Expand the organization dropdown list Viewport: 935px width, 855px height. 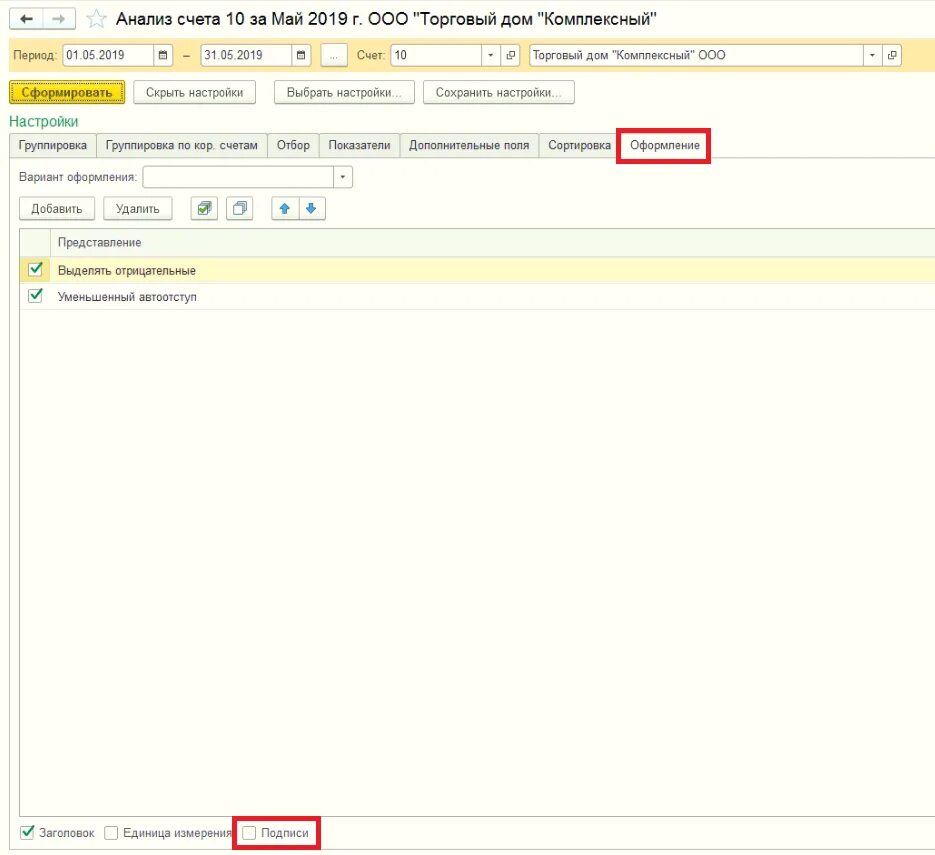[872, 55]
